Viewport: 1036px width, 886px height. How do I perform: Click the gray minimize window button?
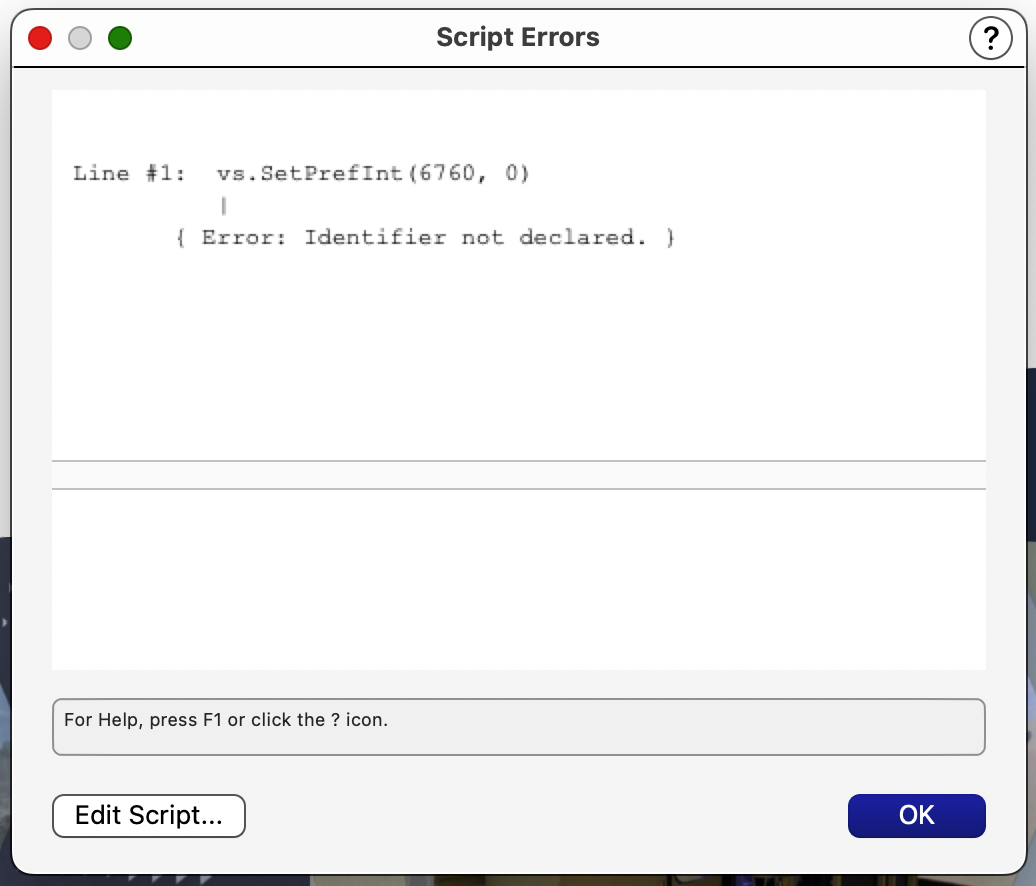pyautogui.click(x=80, y=39)
